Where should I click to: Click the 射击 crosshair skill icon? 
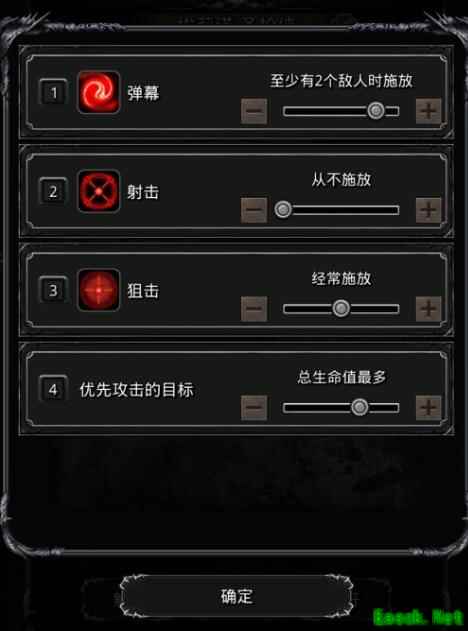coord(99,191)
